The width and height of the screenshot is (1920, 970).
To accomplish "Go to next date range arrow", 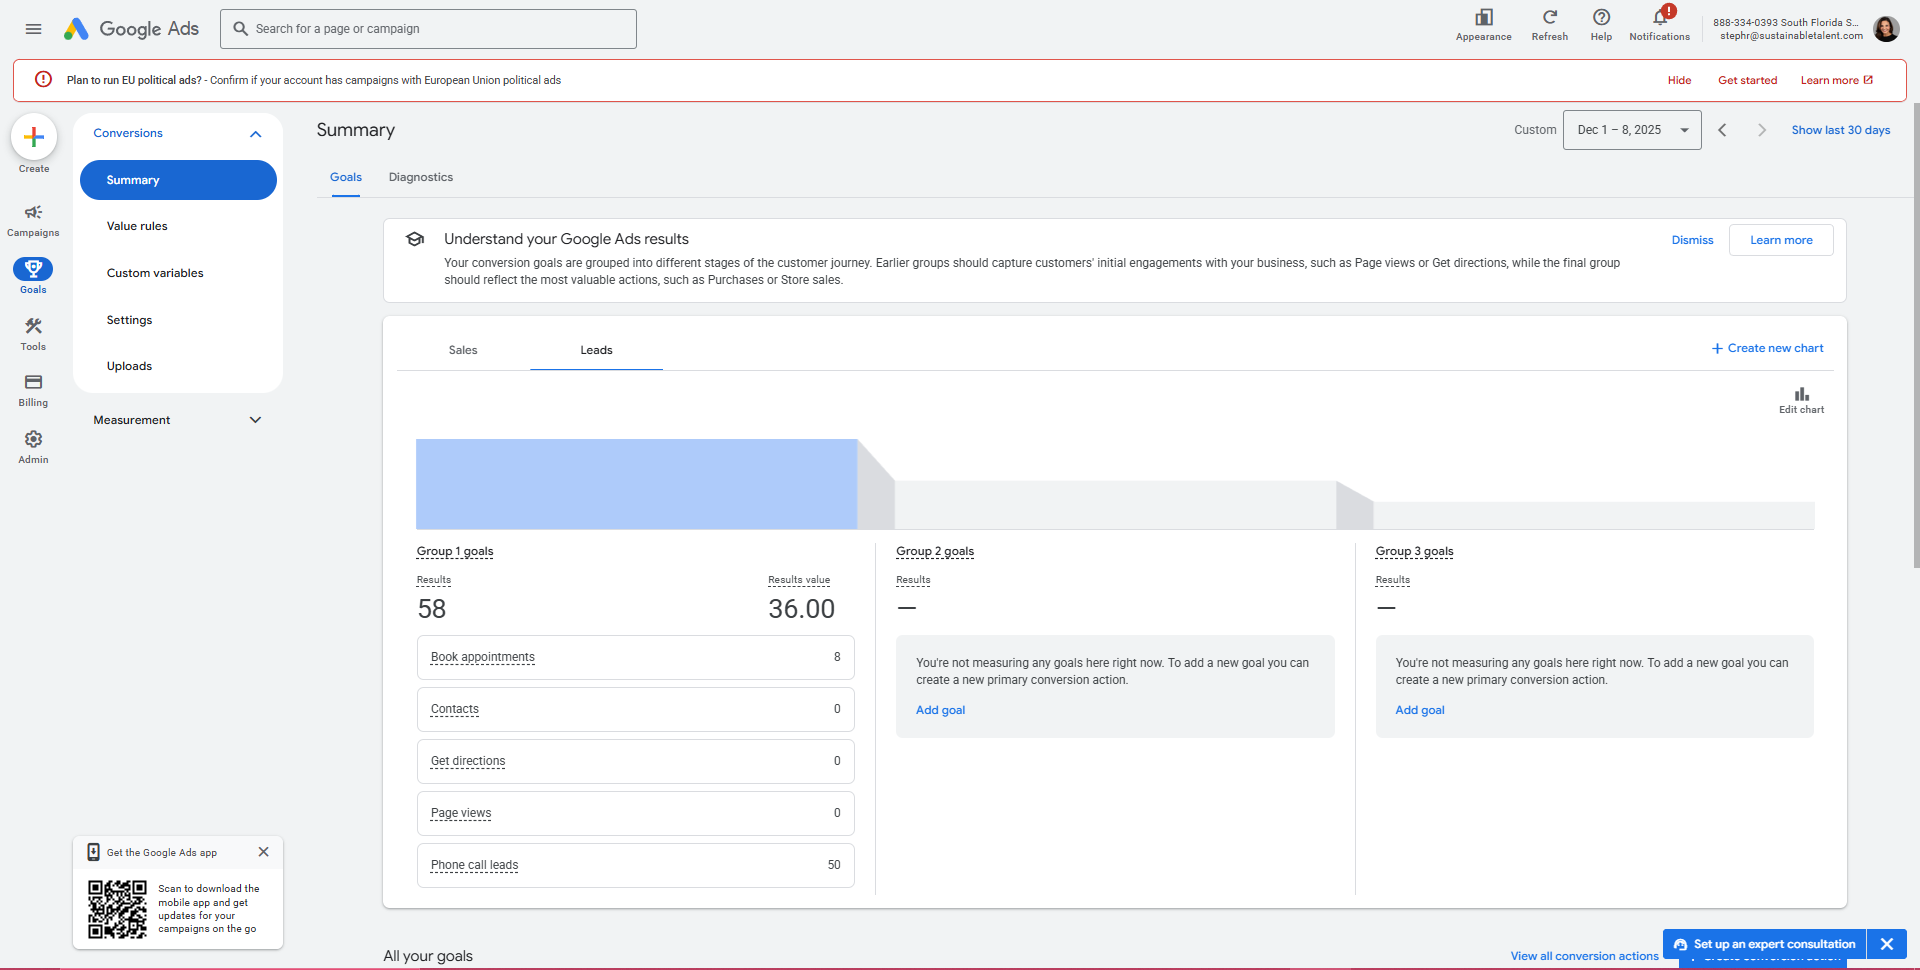I will click(x=1762, y=130).
